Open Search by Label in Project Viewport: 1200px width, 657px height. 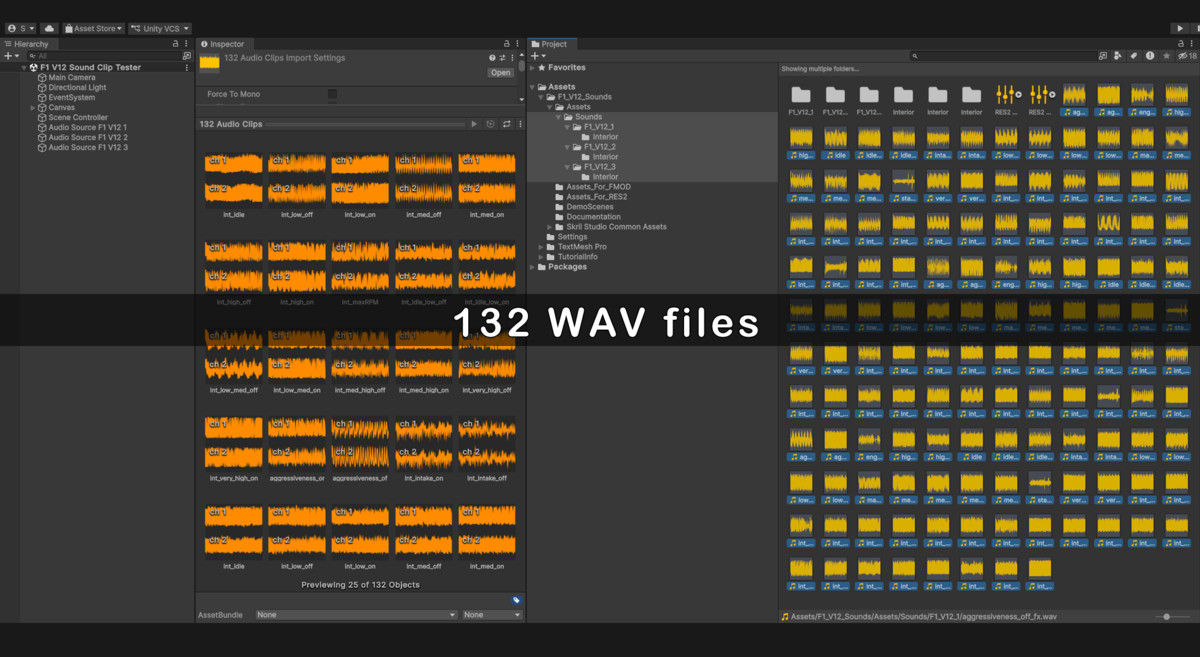[x=1134, y=56]
